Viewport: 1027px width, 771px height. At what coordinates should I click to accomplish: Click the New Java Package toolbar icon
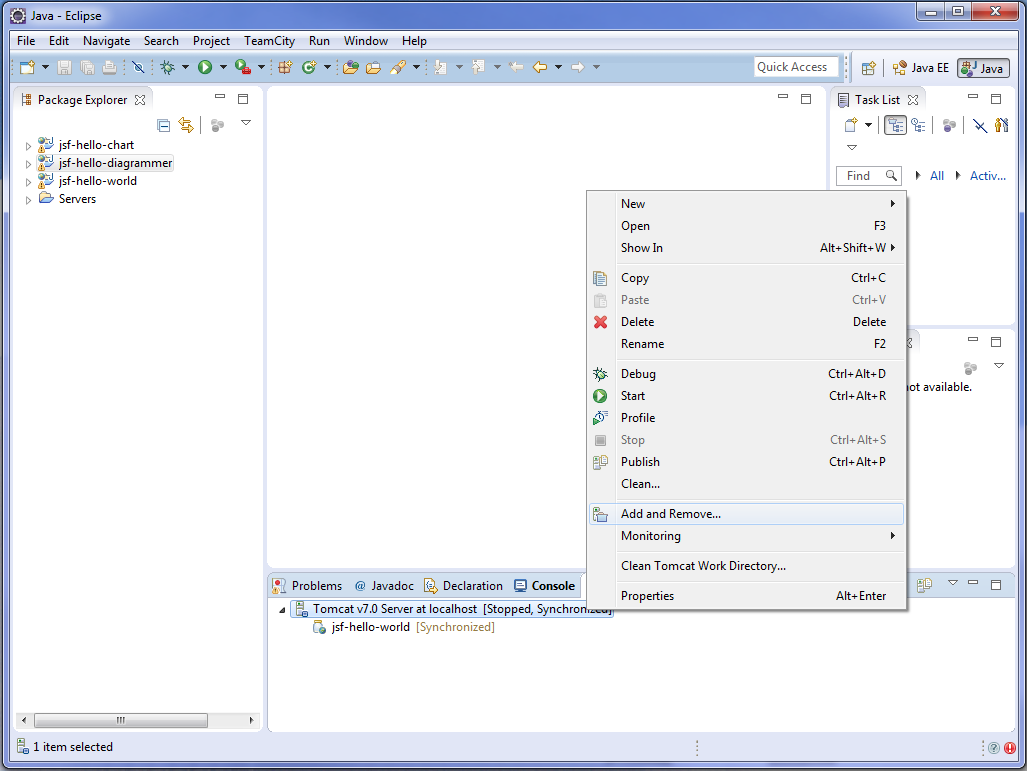coord(285,67)
